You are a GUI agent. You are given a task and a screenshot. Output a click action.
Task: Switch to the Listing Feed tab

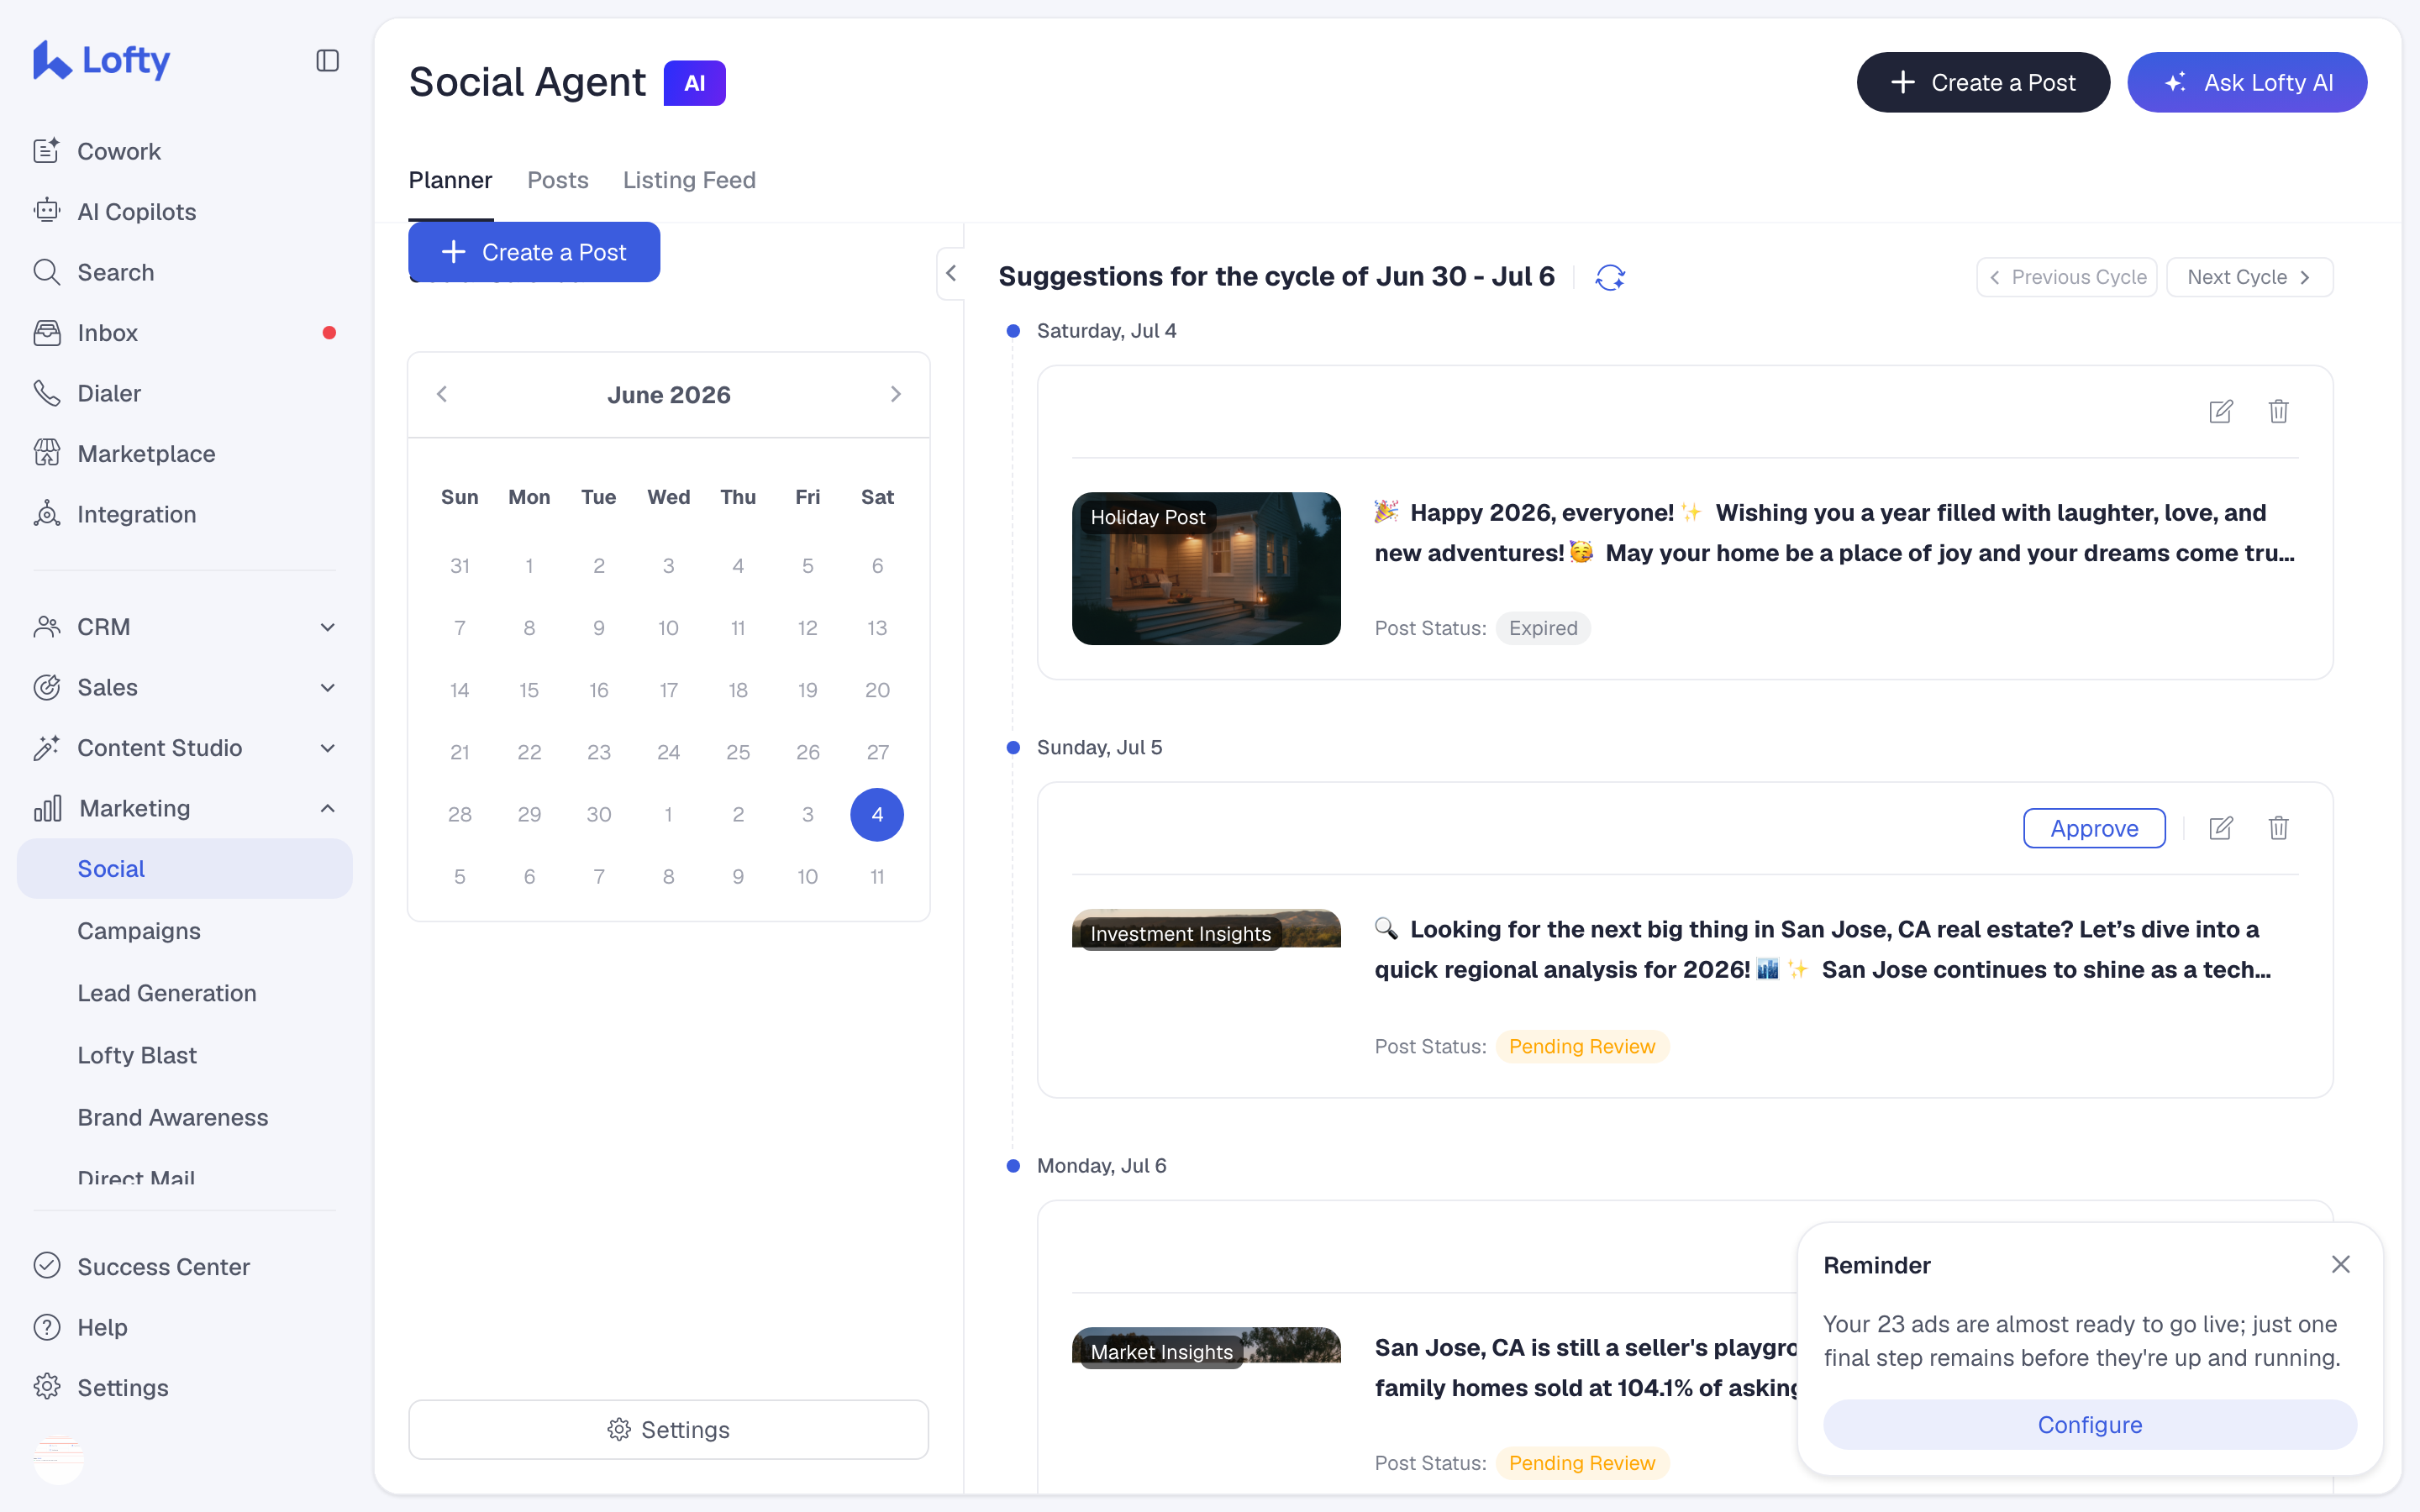(689, 180)
